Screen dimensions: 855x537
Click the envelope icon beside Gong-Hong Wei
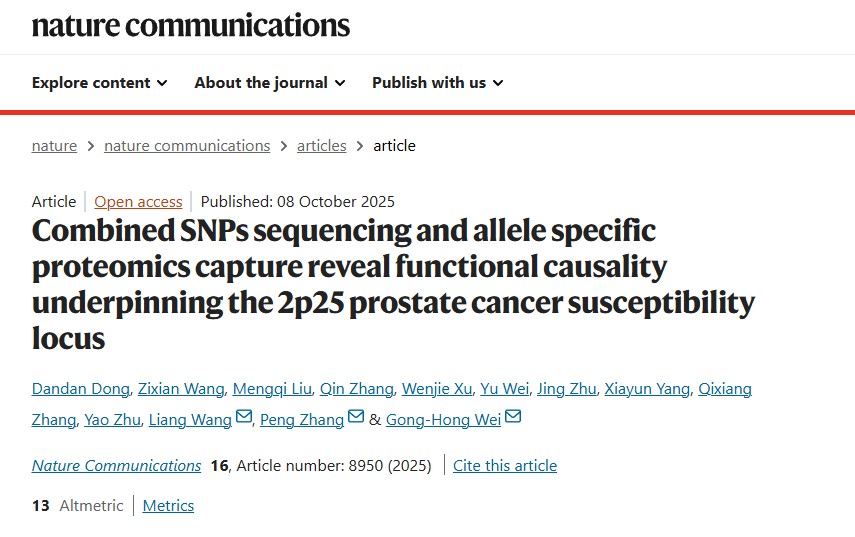(513, 418)
